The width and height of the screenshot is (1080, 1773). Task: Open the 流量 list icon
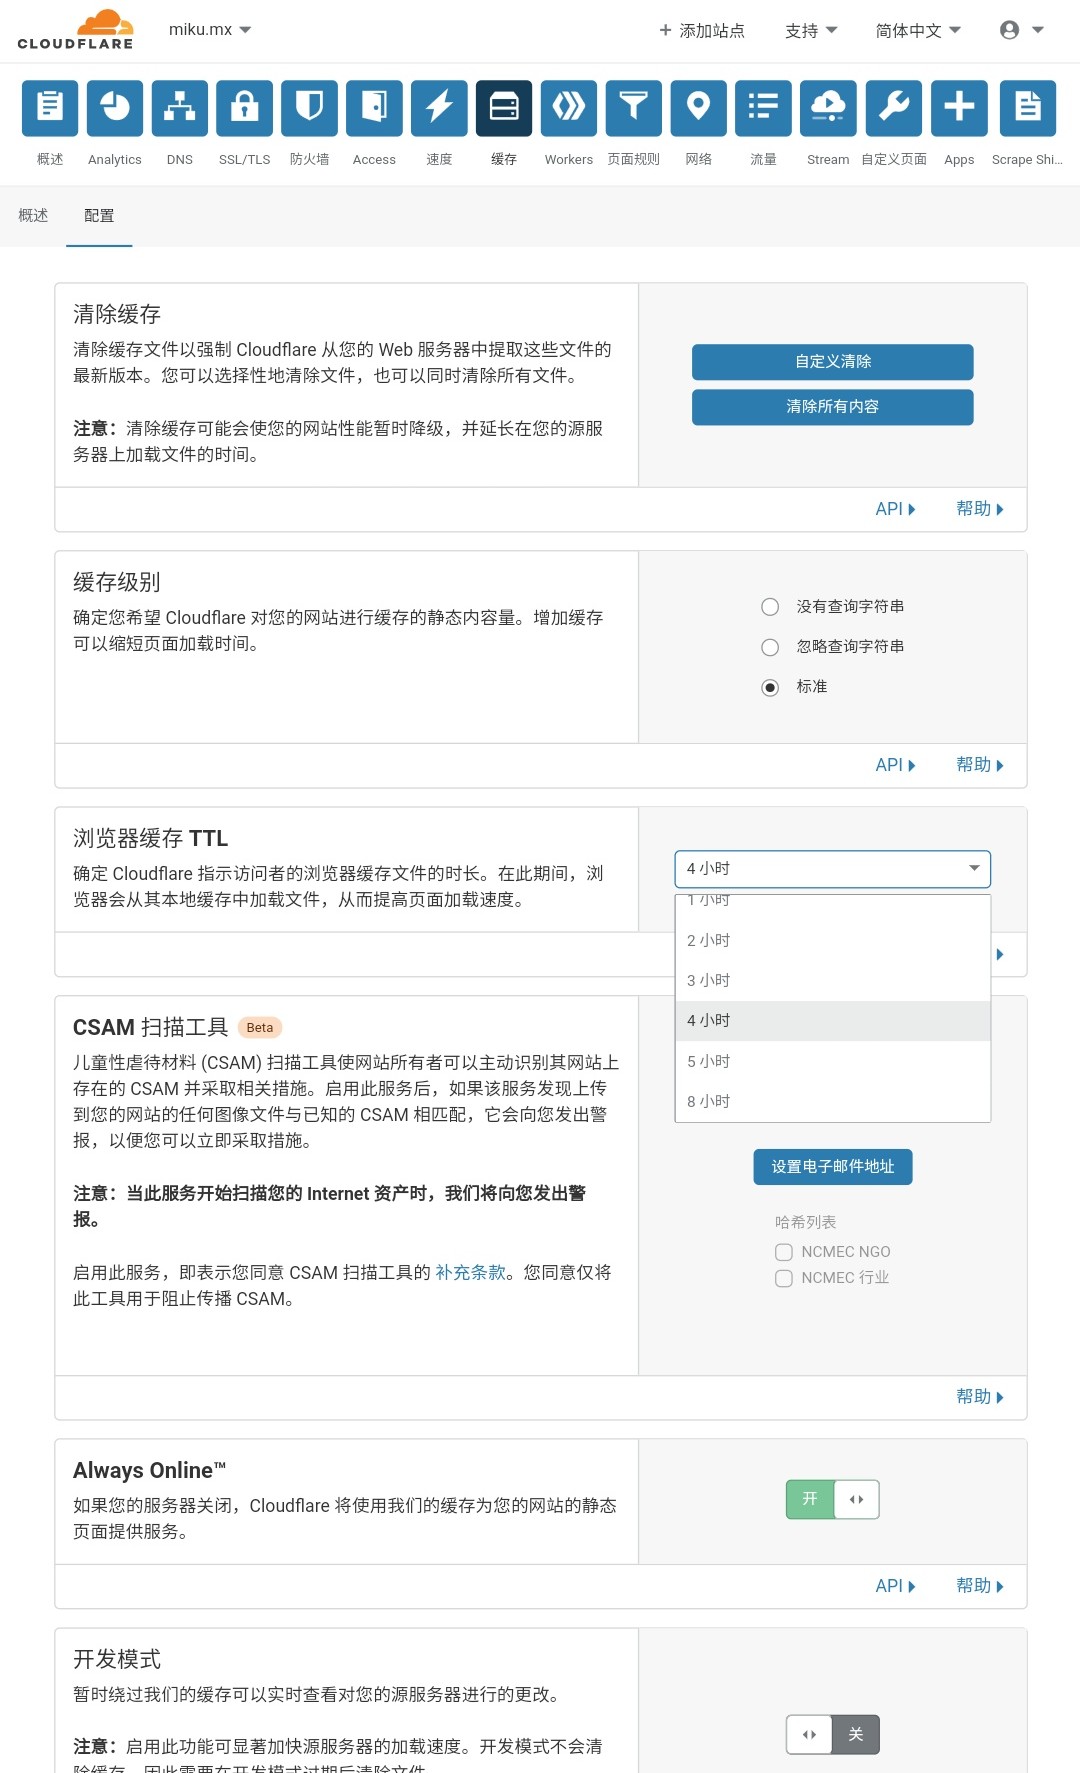(764, 108)
